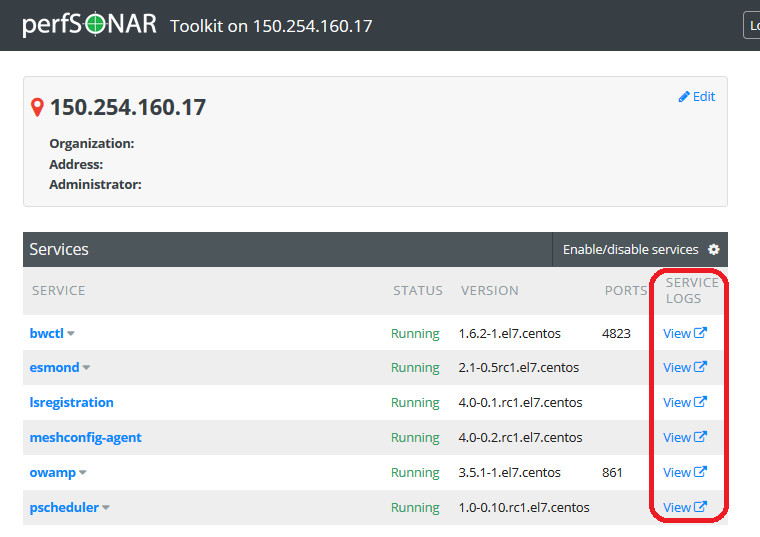Click the cut-off button in header corner
Image resolution: width=760 pixels, height=537 pixels.
pyautogui.click(x=752, y=25)
